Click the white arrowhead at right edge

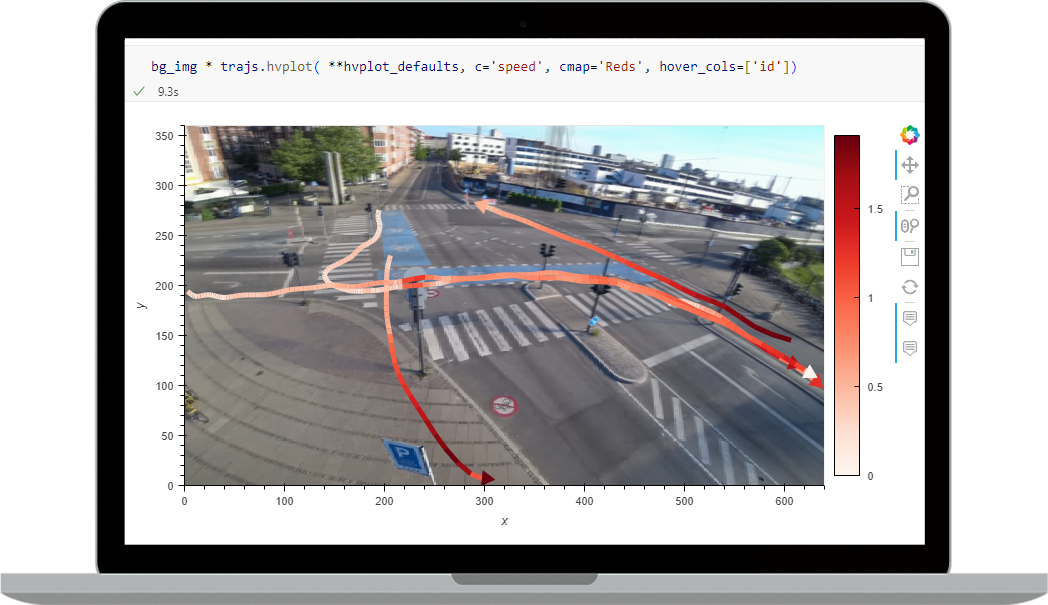(810, 372)
